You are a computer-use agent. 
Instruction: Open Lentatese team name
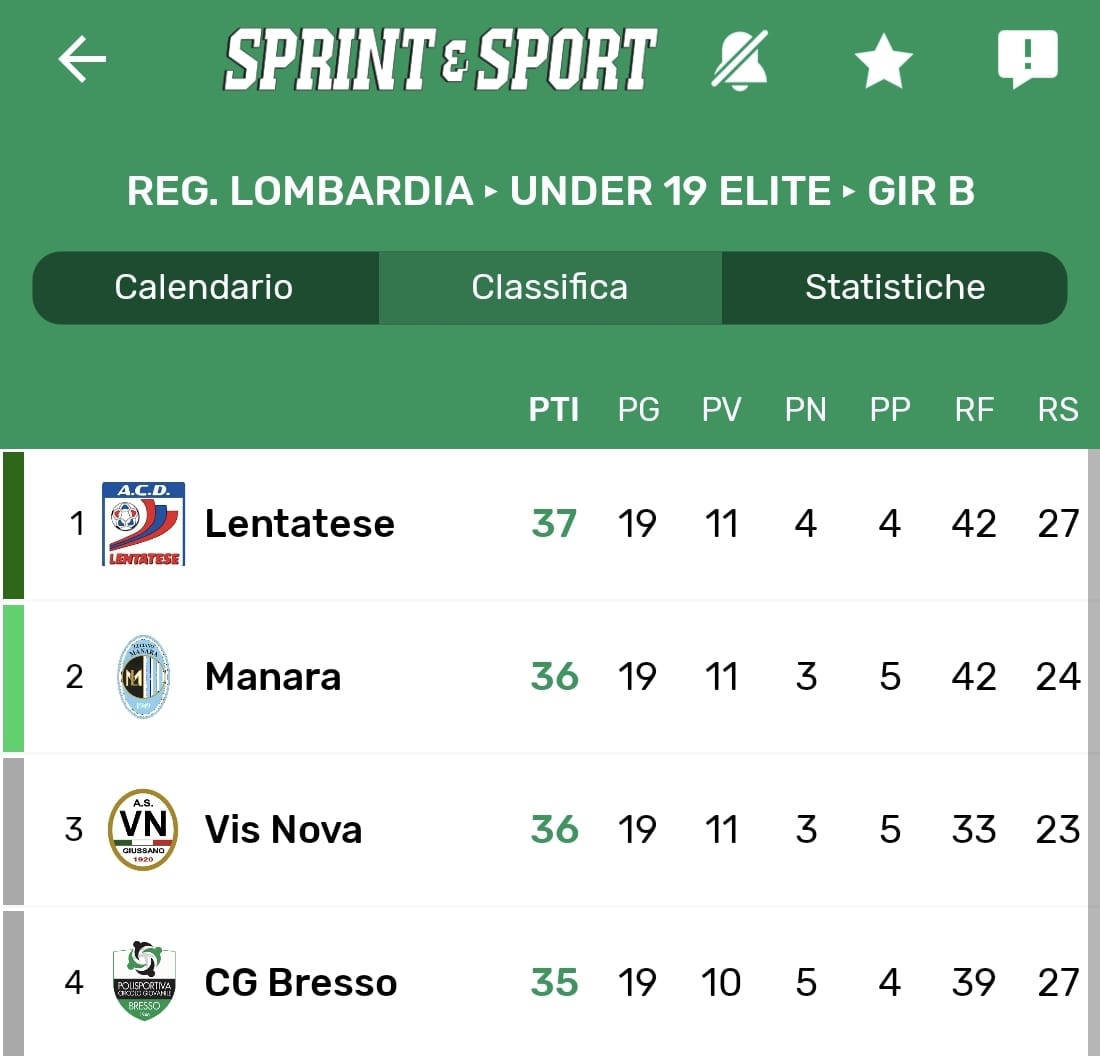pos(299,524)
